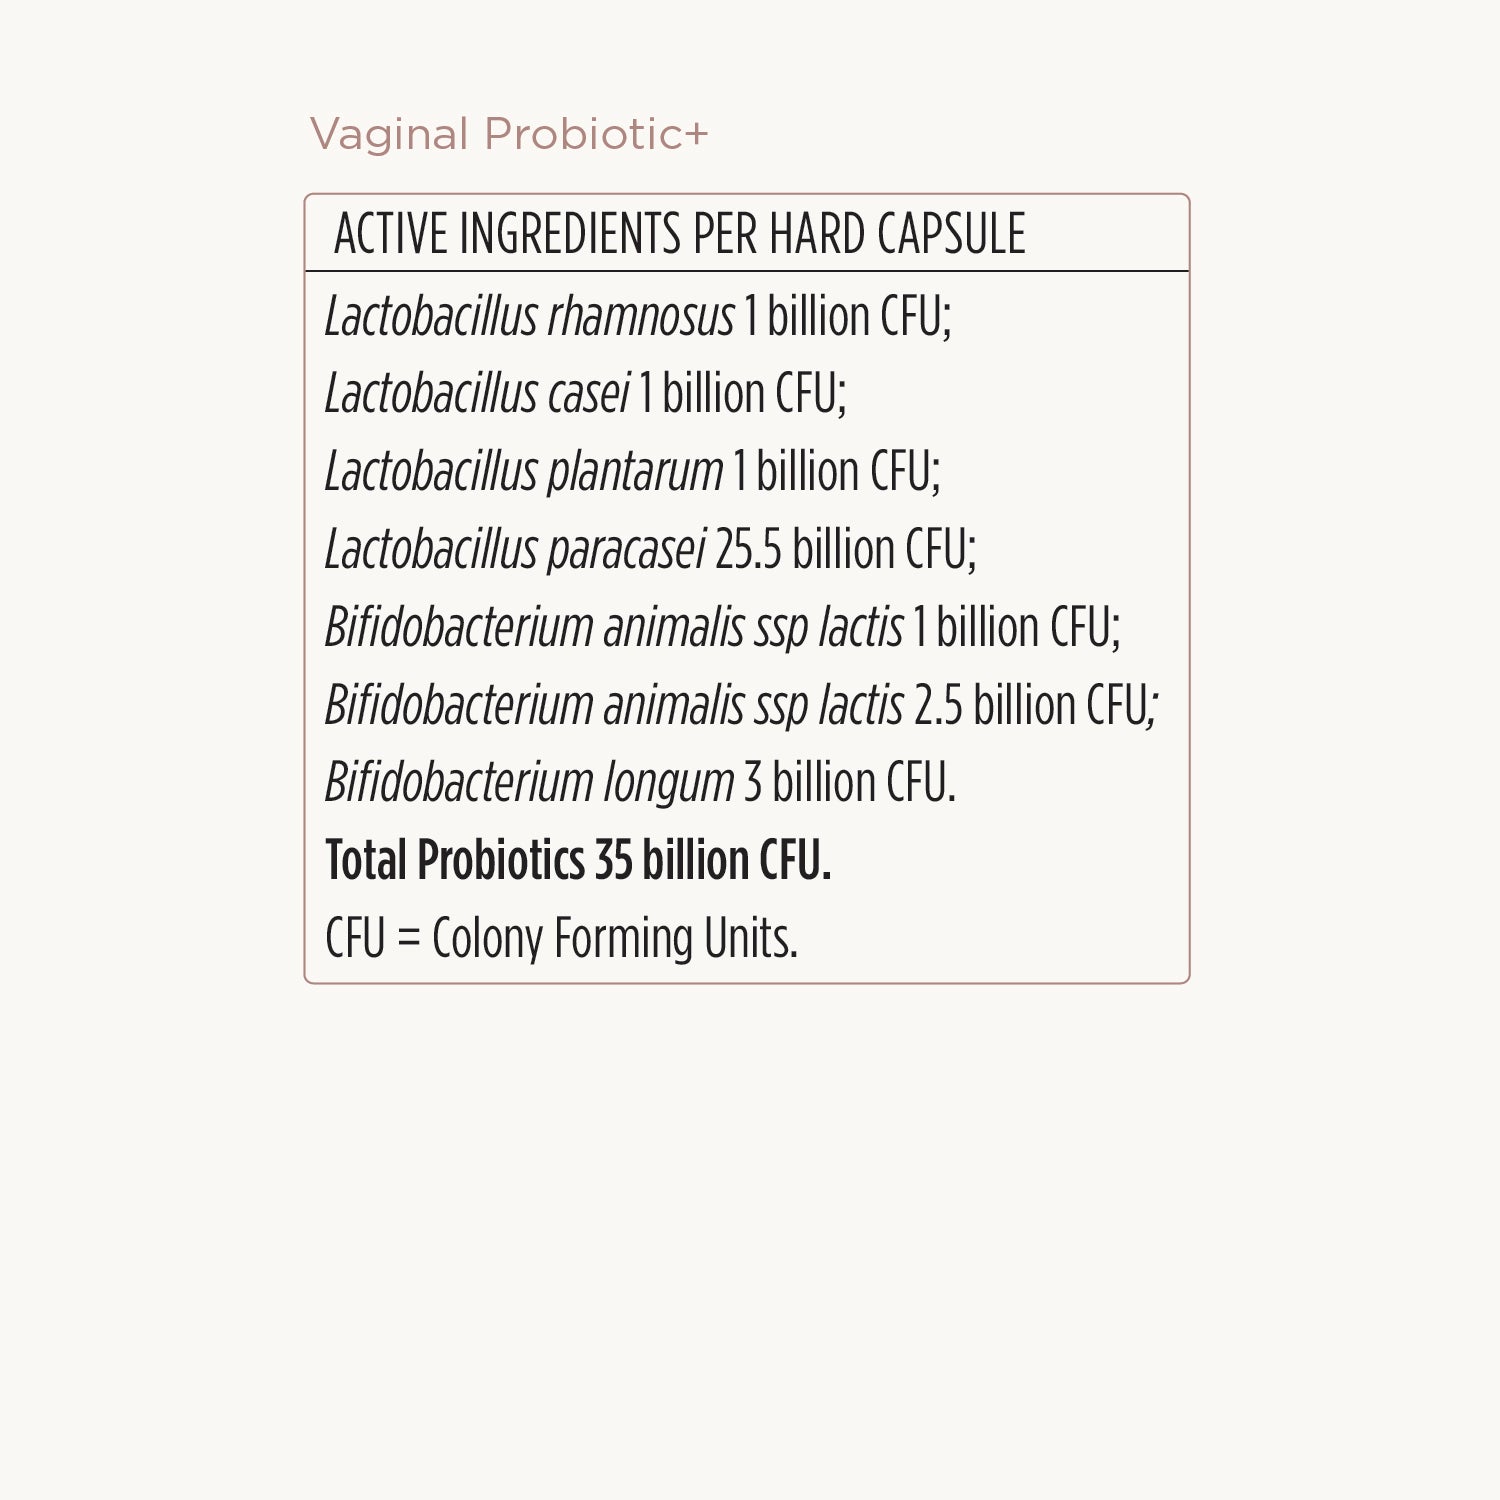The width and height of the screenshot is (1500, 1500).
Task: Click the Active Ingredients Per Hard Capsule header
Action: pyautogui.click(x=679, y=234)
